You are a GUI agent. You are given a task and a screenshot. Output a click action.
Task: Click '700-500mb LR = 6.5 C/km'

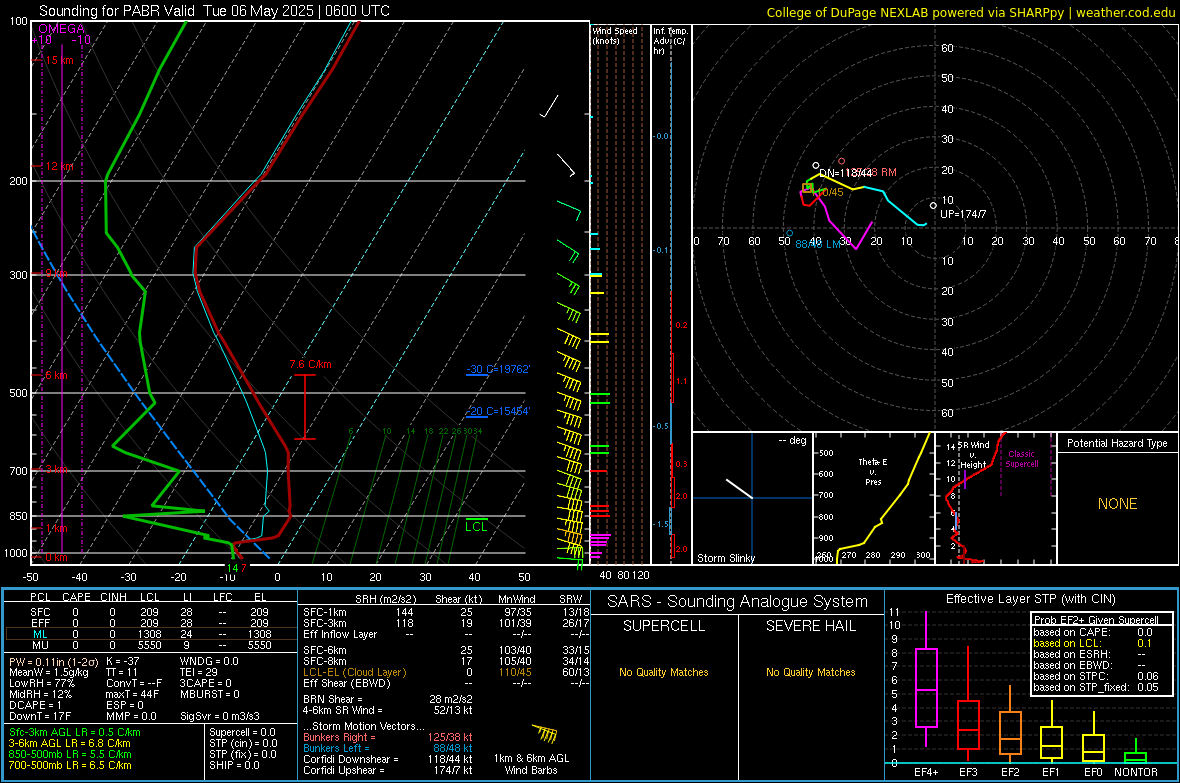pyautogui.click(x=70, y=765)
